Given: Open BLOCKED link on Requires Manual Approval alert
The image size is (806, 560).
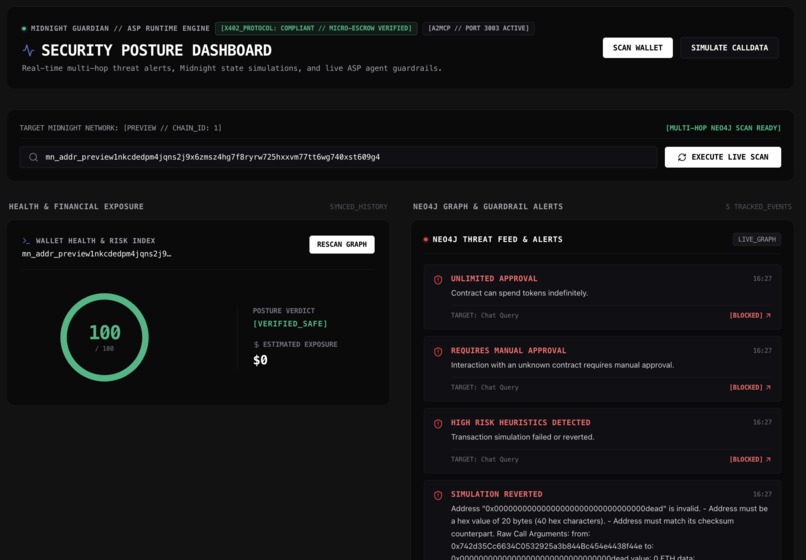Looking at the screenshot, I should (750, 387).
